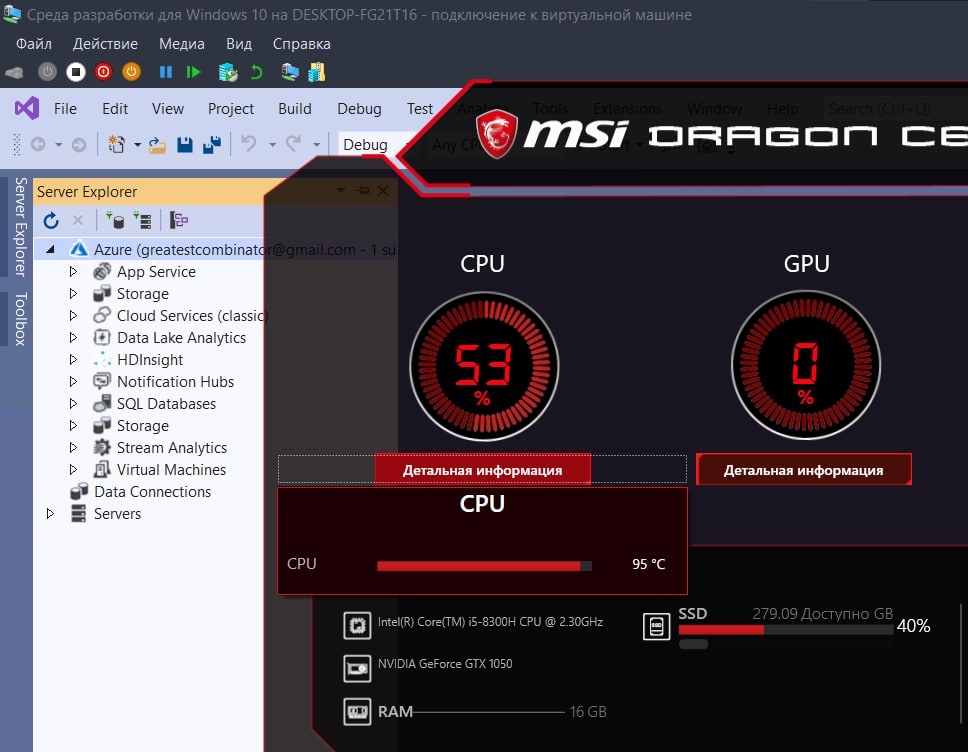Click the GPU Детальная информация button

pyautogui.click(x=803, y=470)
